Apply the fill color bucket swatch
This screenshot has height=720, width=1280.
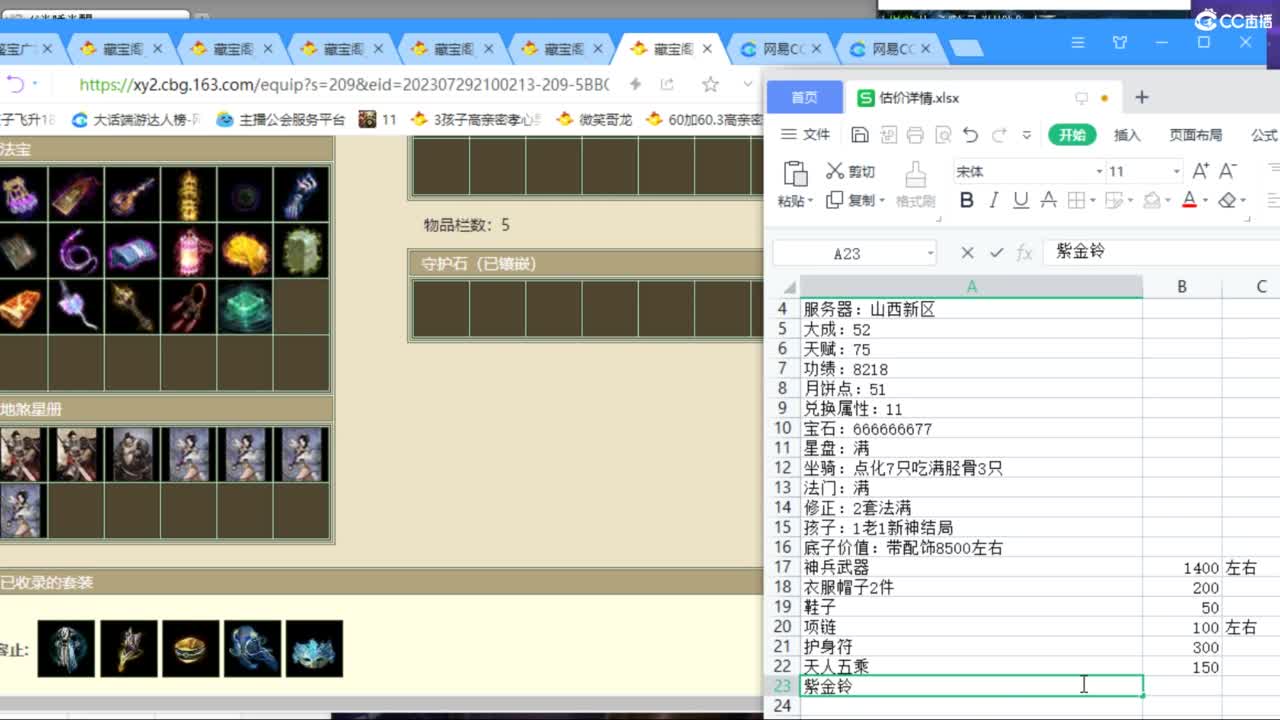(1151, 200)
